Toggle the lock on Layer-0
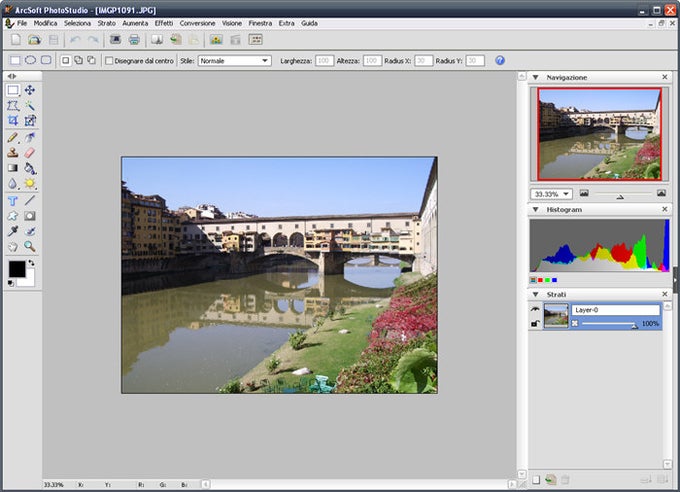Viewport: 680px width, 492px height. (x=535, y=323)
